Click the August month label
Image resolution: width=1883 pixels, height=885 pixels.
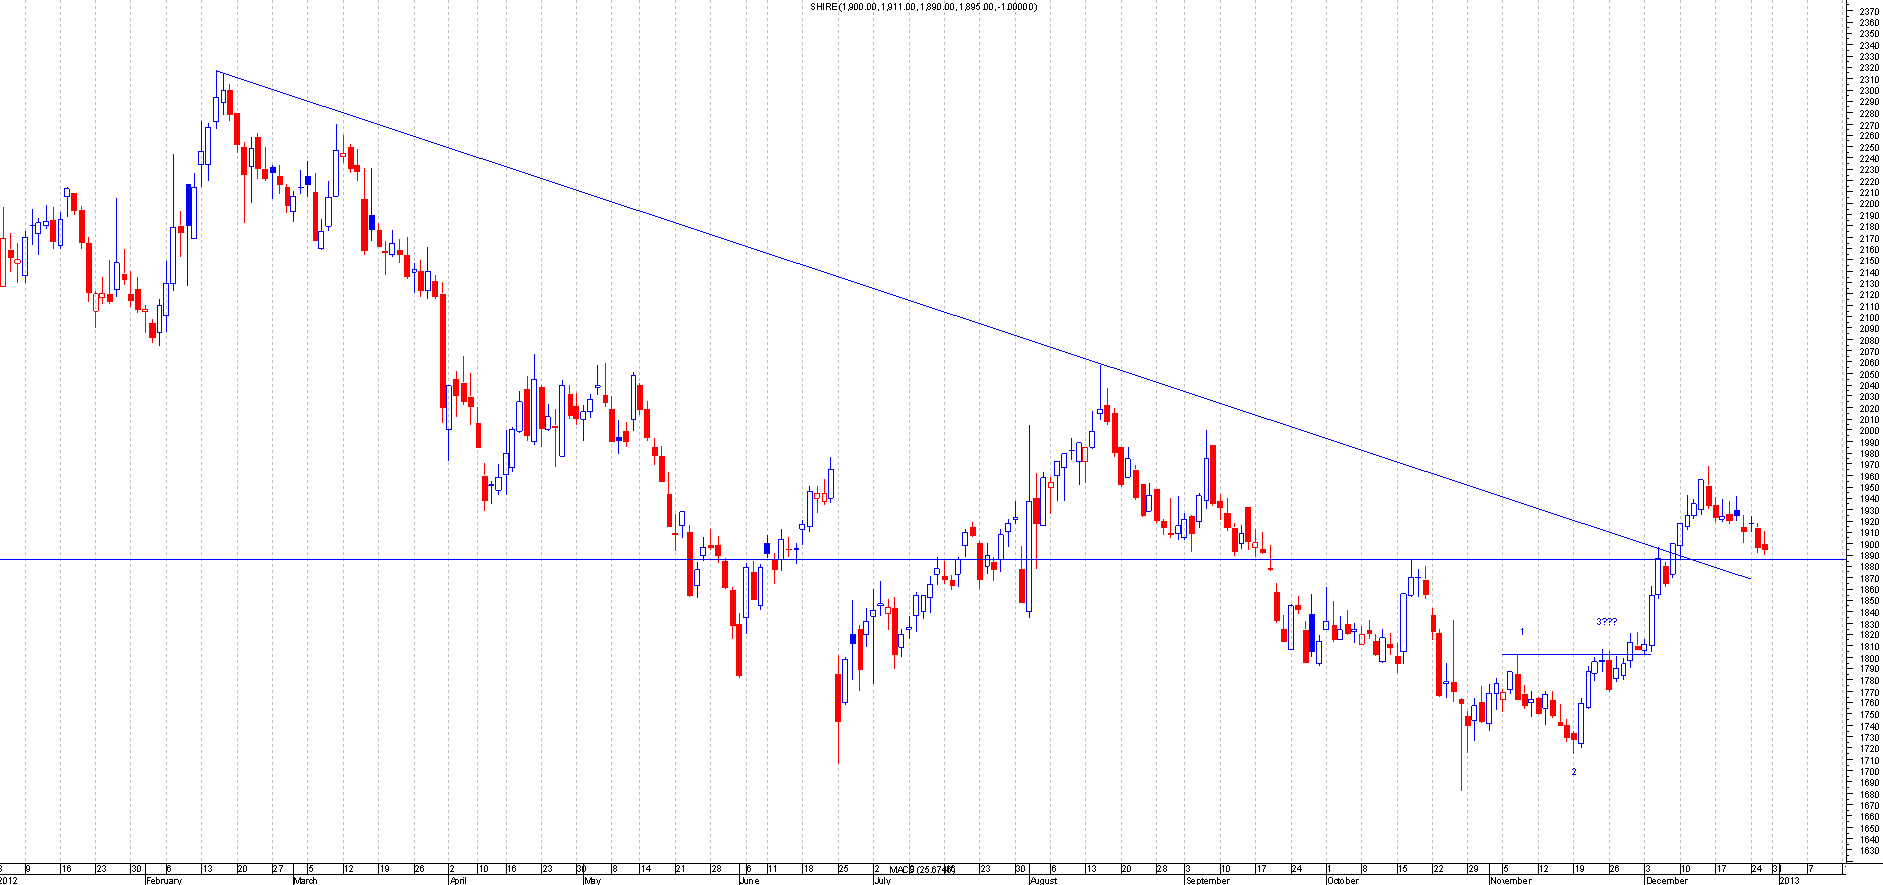coord(1043,880)
